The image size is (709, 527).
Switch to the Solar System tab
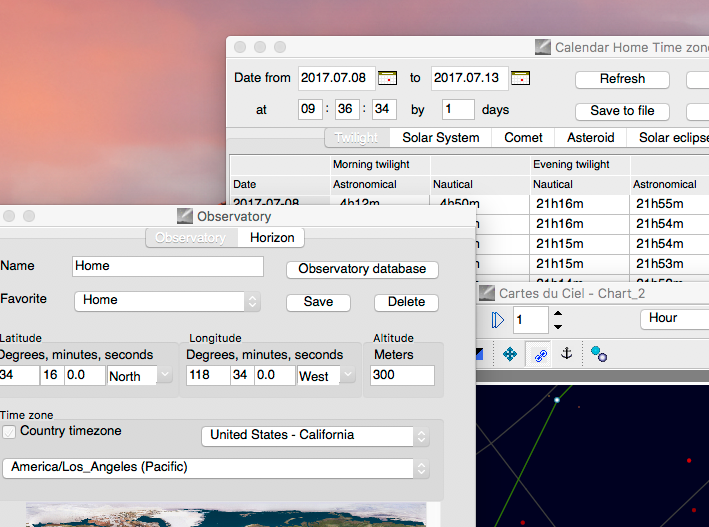[x=440, y=138]
